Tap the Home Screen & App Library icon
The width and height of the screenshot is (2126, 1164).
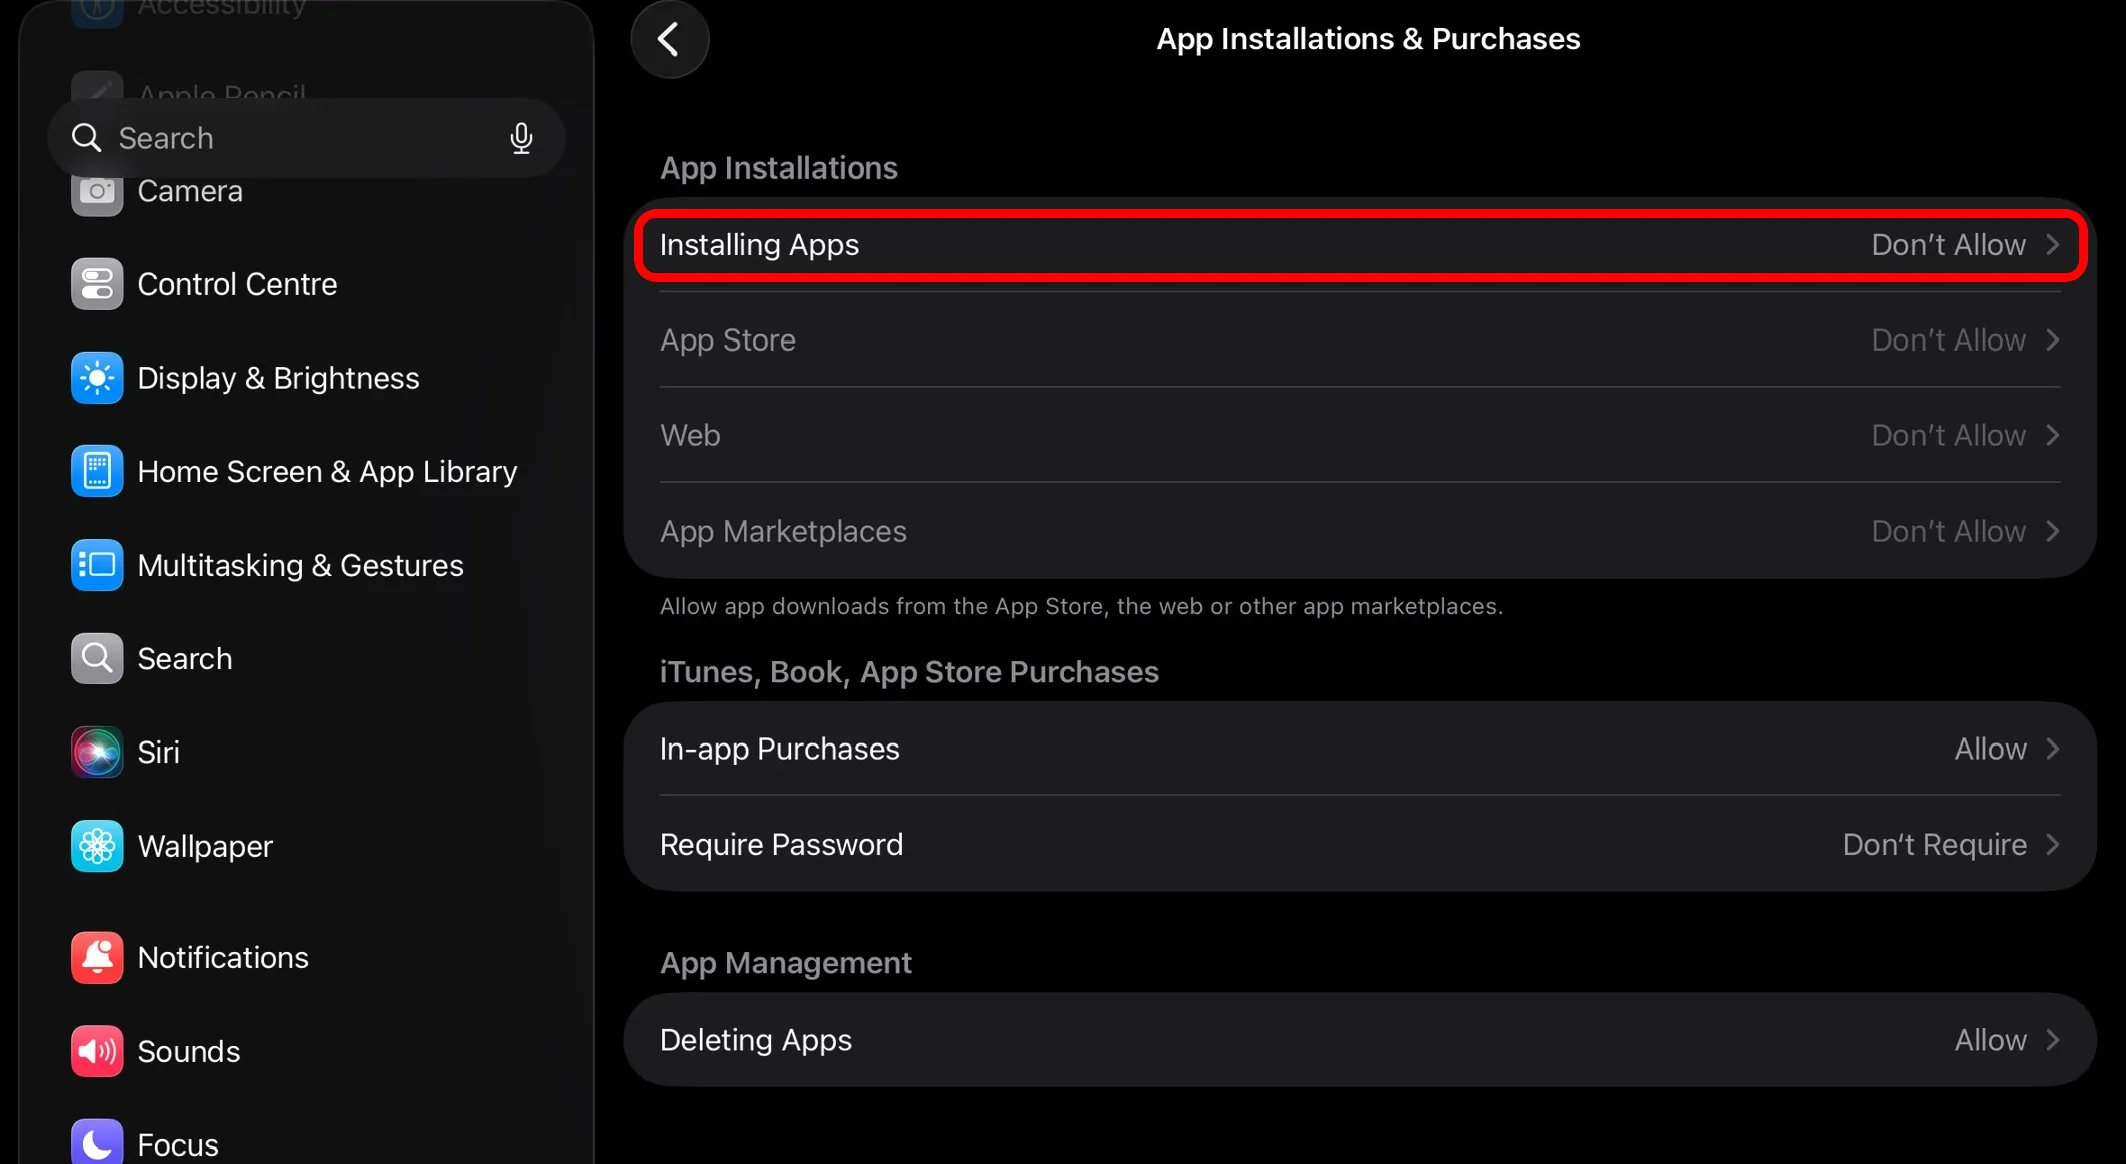tap(97, 471)
